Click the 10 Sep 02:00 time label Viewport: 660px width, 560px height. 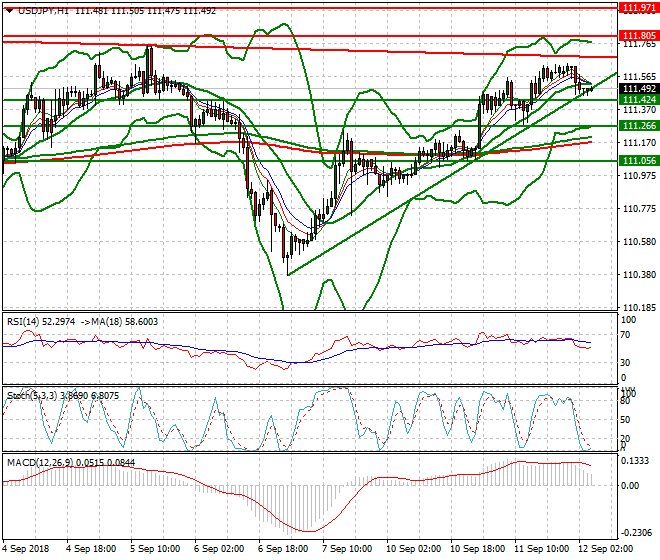point(414,549)
